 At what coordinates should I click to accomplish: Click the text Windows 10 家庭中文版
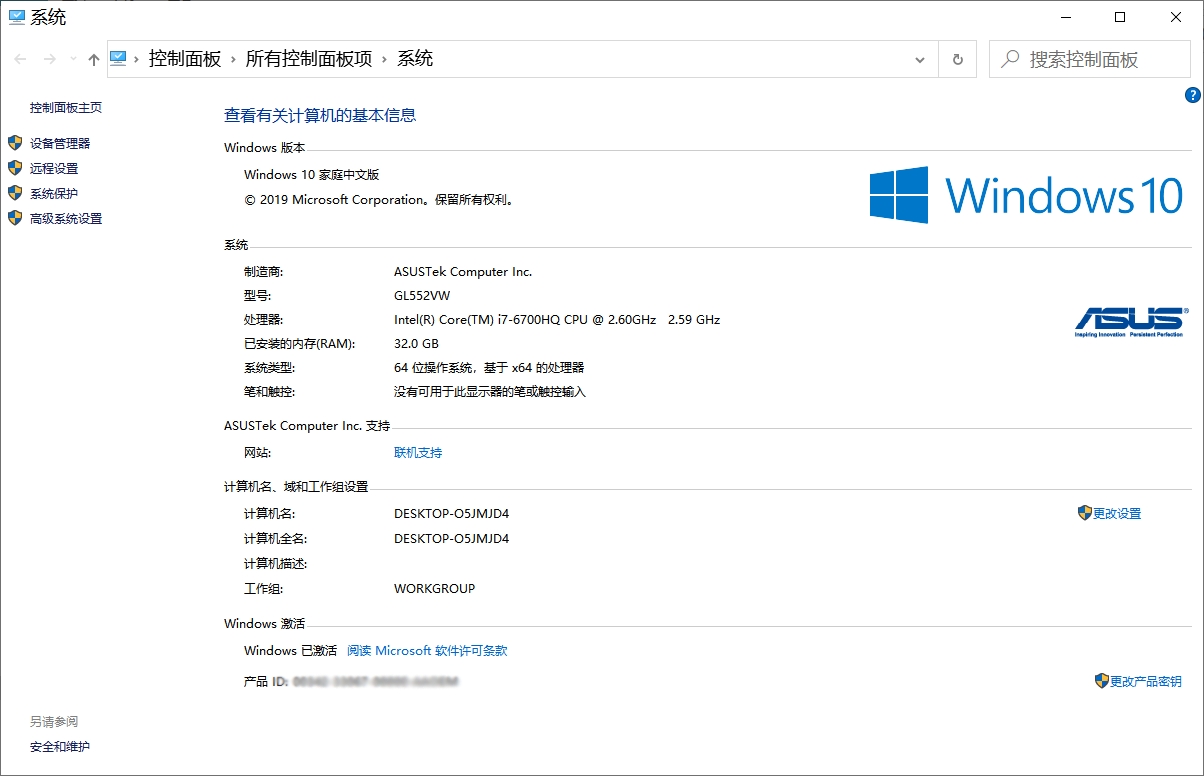312,175
